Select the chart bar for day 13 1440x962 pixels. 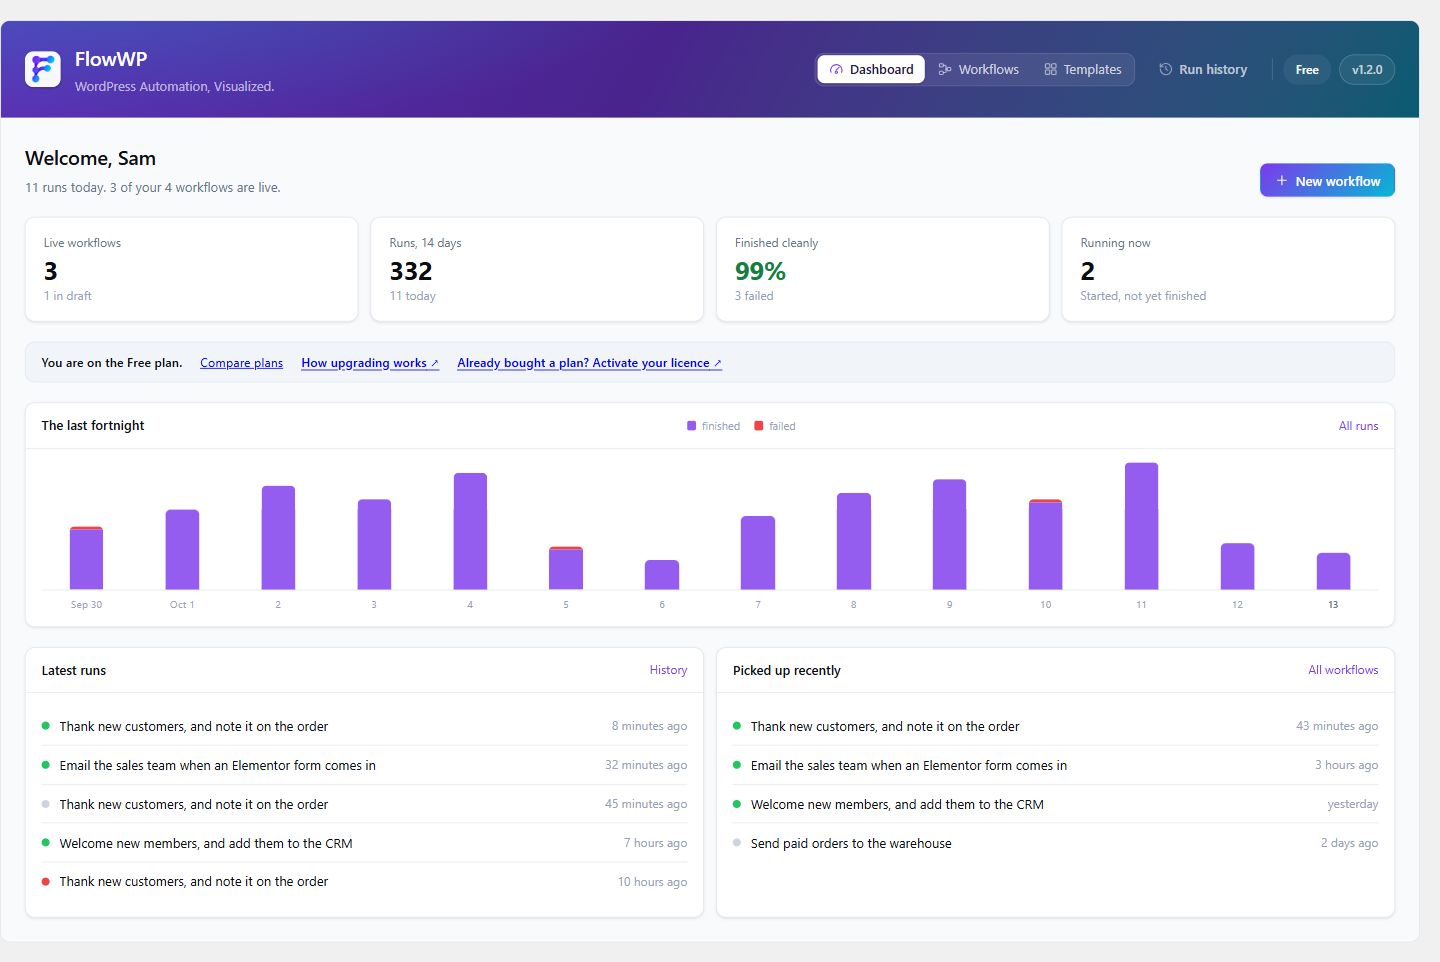pos(1333,571)
